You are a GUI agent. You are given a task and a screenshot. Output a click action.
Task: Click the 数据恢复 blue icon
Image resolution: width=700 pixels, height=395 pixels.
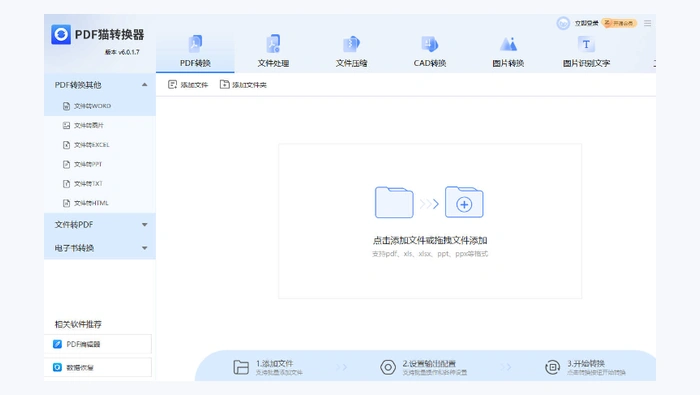(x=57, y=367)
